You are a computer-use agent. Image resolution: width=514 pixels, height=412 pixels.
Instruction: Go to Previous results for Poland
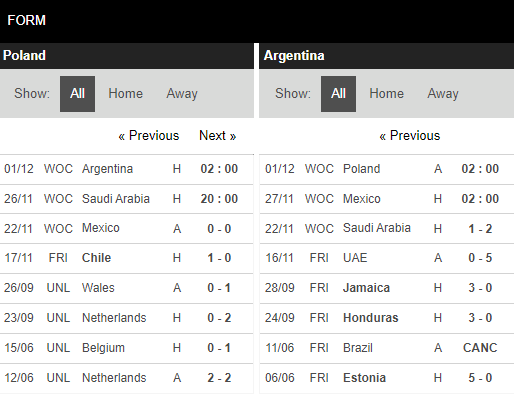149,136
